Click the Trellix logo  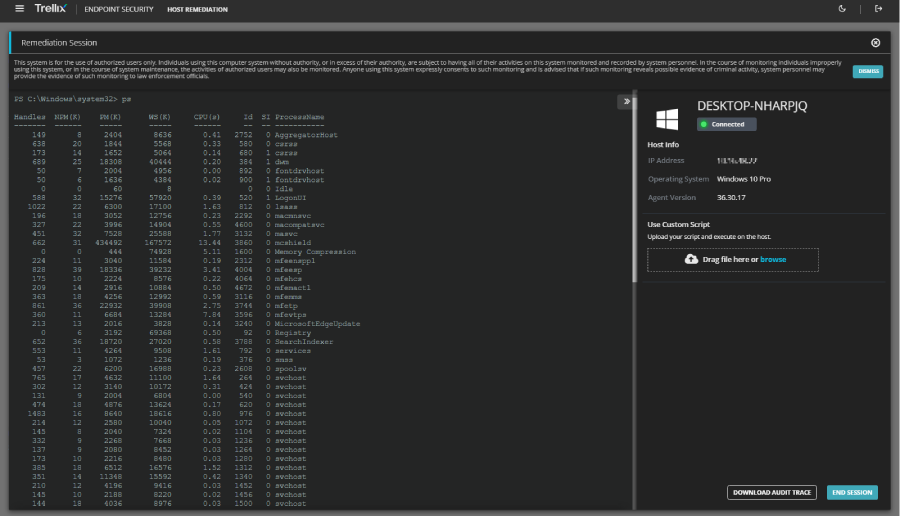[51, 9]
